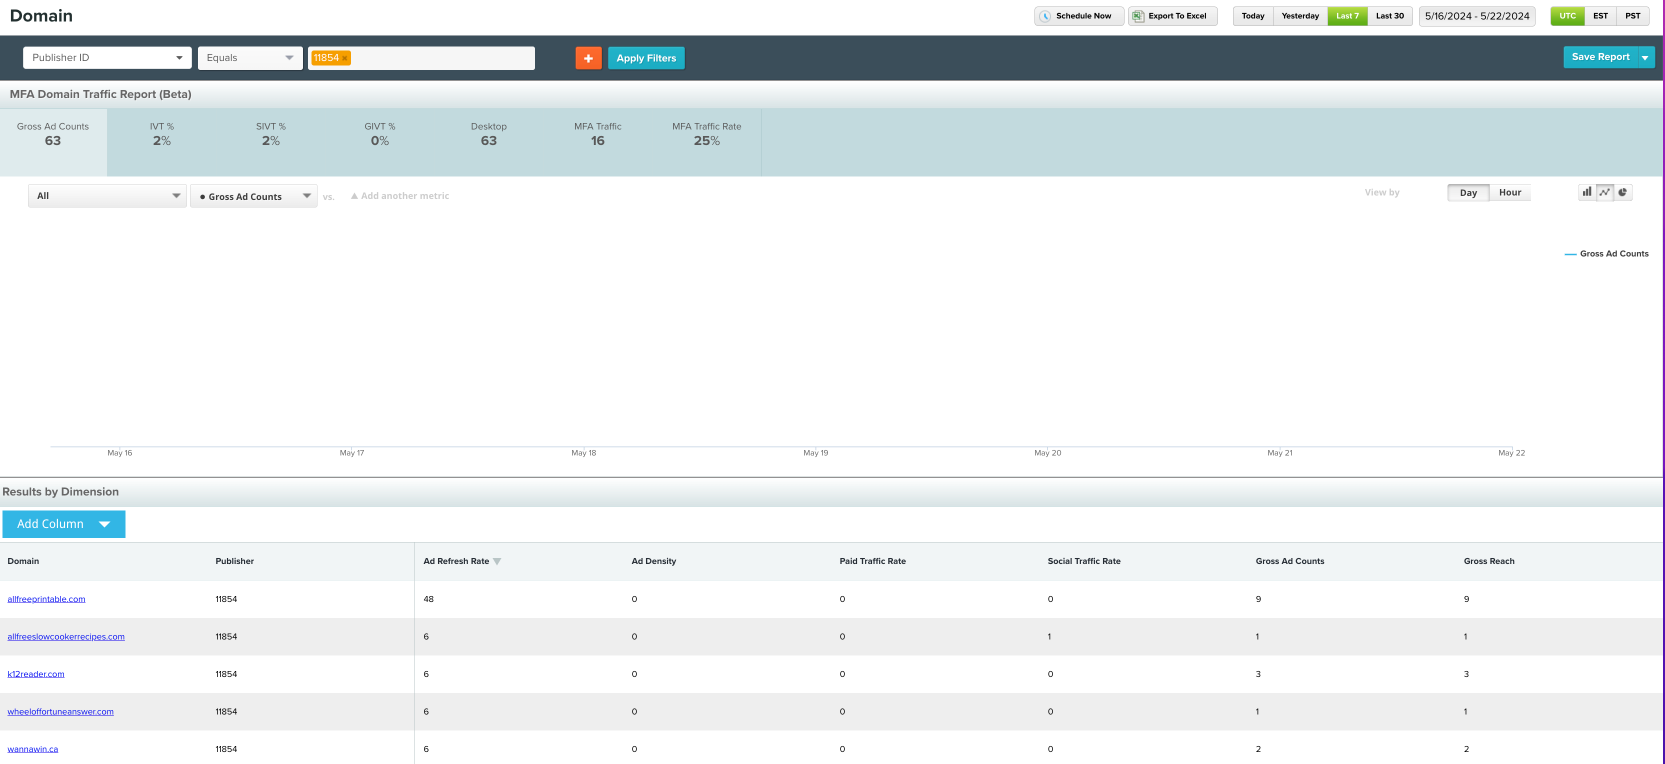This screenshot has height=764, width=1665.
Task: Click the Apply Filters button
Action: (x=646, y=58)
